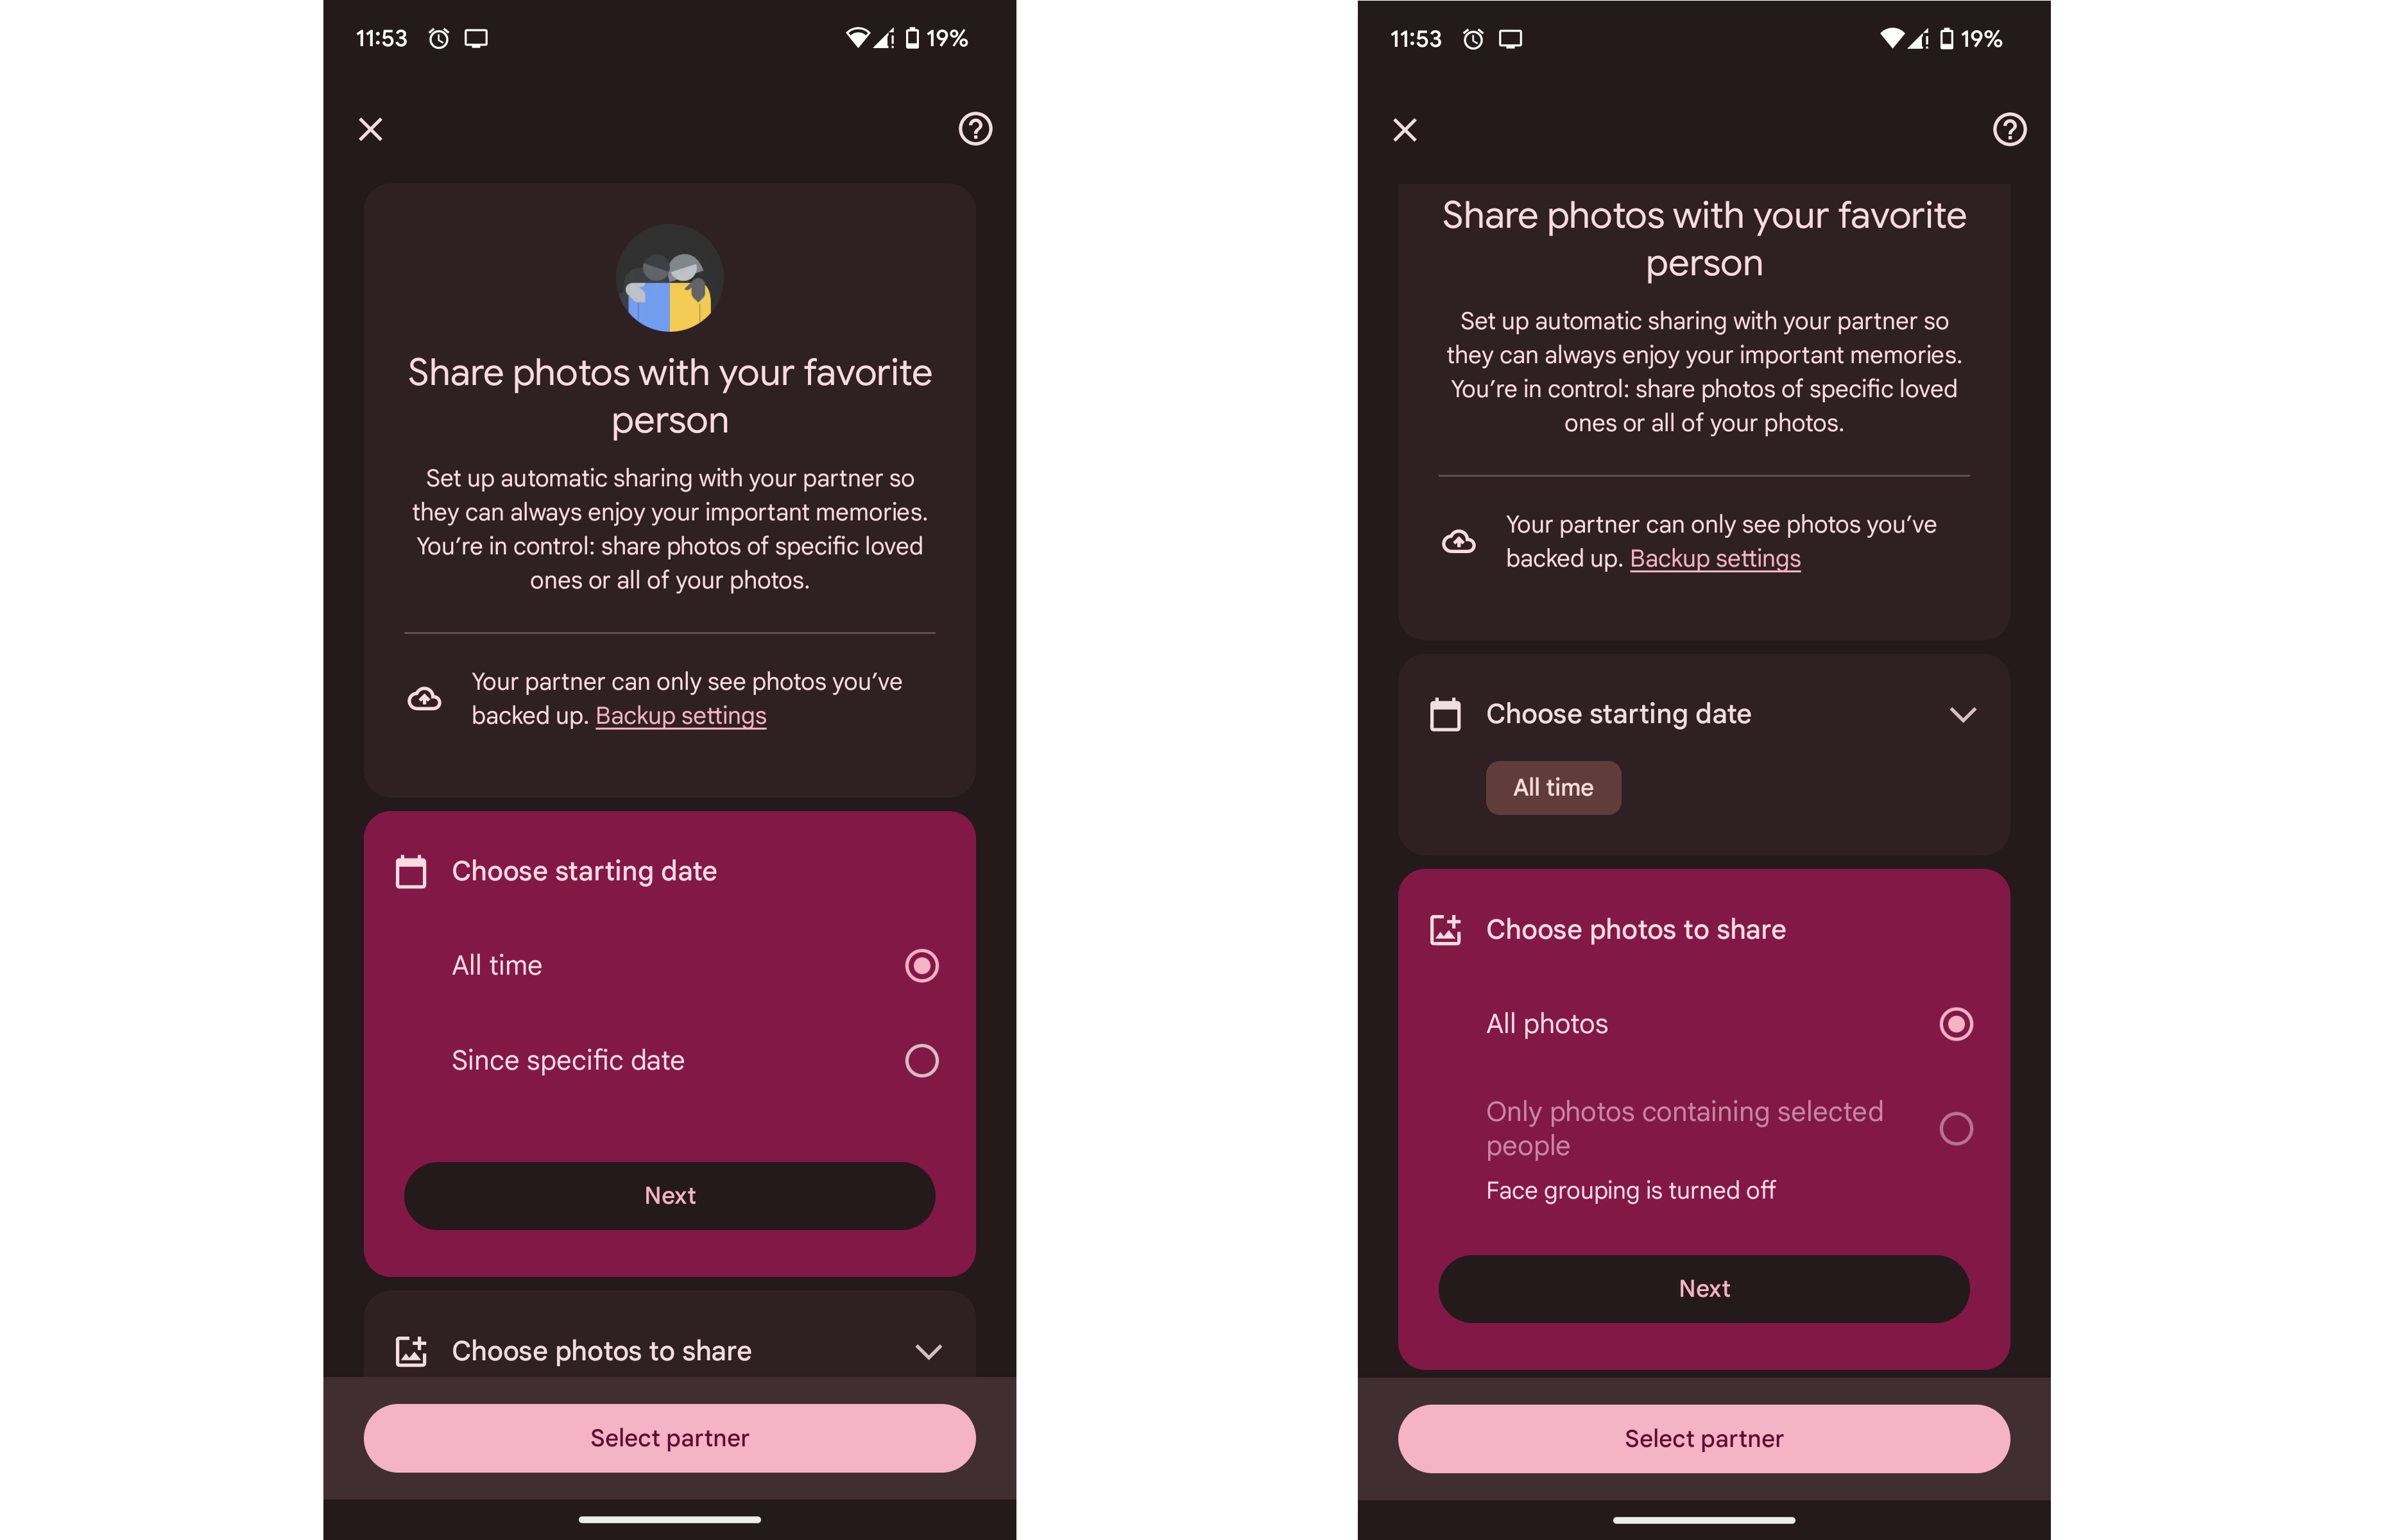Click the Select partner button

tap(669, 1436)
